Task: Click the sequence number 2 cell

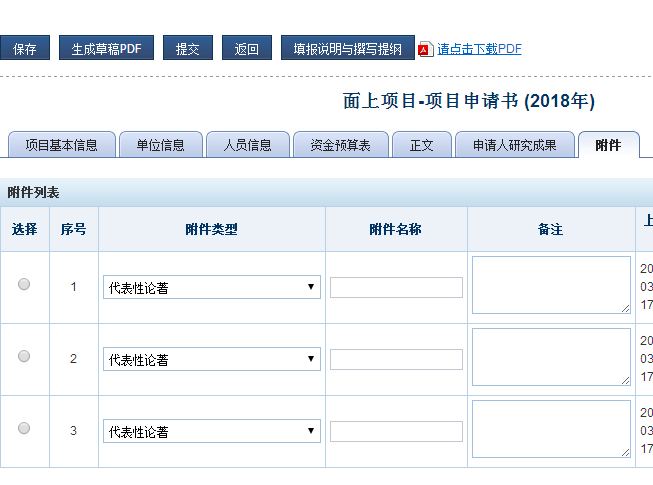Action: (x=73, y=359)
